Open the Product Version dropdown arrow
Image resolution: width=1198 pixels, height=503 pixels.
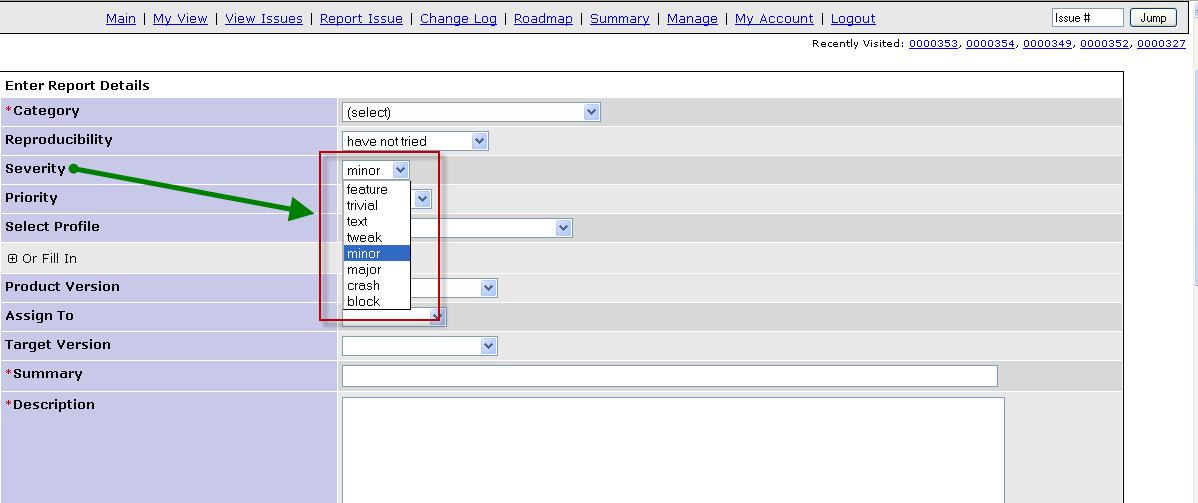tap(488, 288)
